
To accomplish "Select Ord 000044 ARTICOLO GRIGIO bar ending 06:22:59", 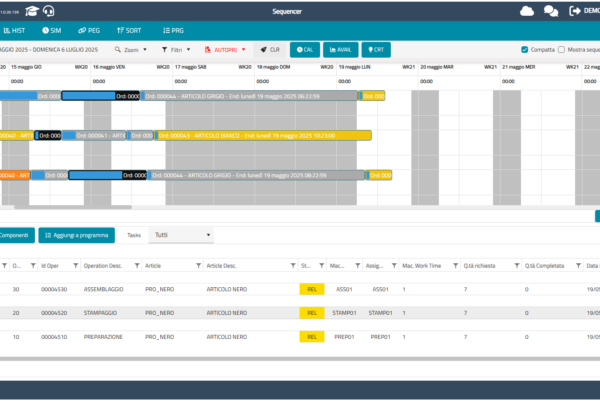I will tap(249, 96).
